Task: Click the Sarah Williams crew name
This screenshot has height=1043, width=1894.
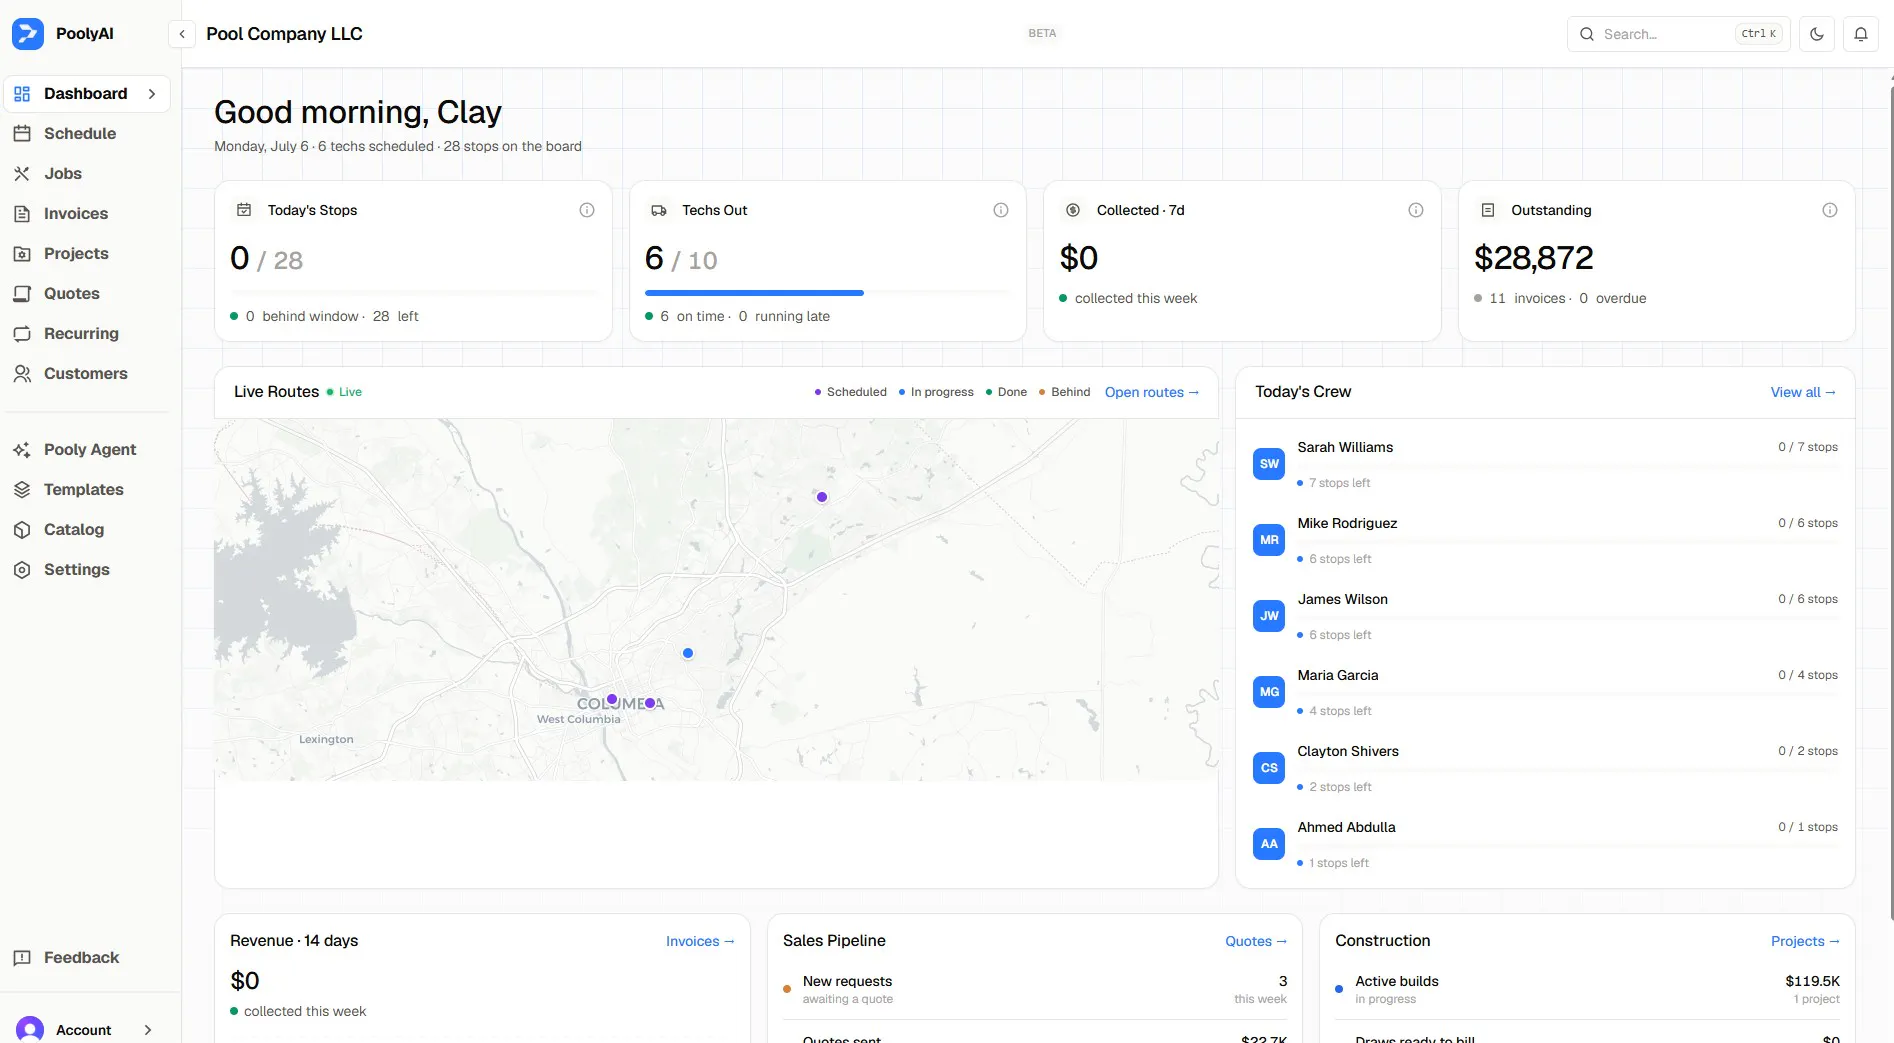Action: coord(1345,447)
